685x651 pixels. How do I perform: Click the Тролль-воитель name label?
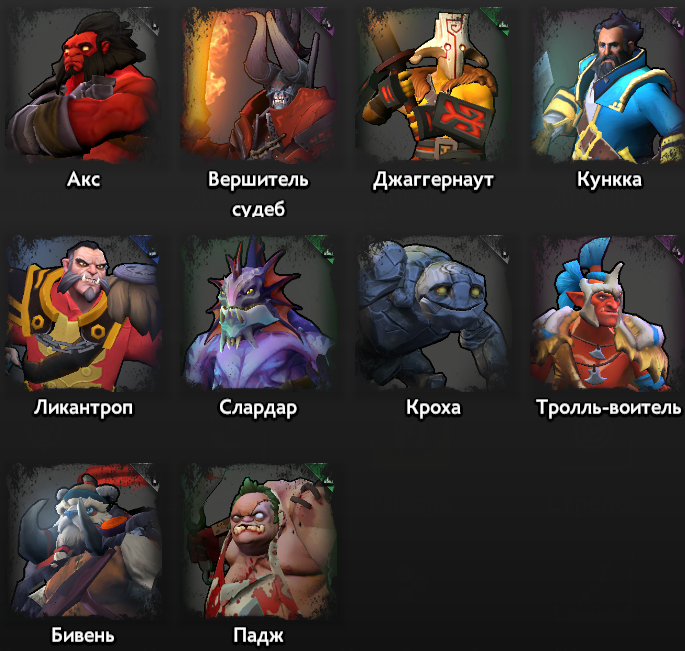[x=608, y=407]
